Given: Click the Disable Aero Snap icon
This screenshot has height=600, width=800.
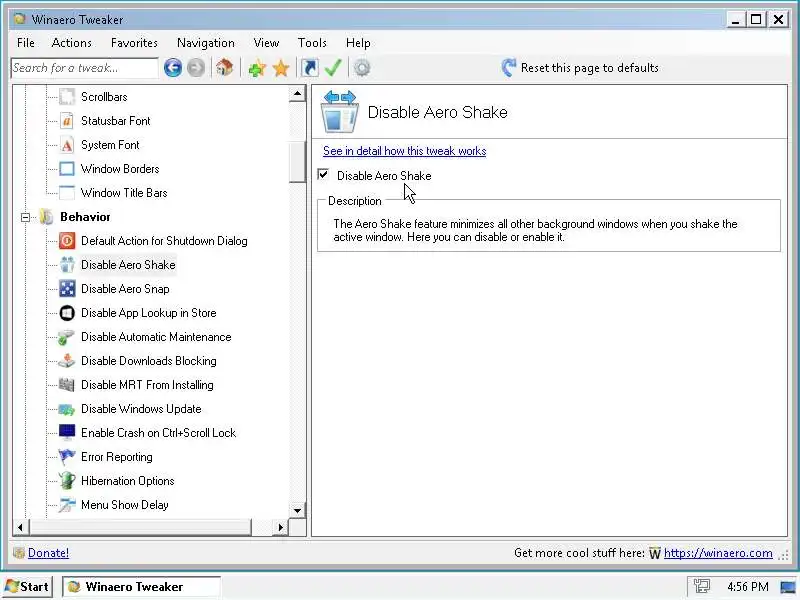Looking at the screenshot, I should pos(67,289).
